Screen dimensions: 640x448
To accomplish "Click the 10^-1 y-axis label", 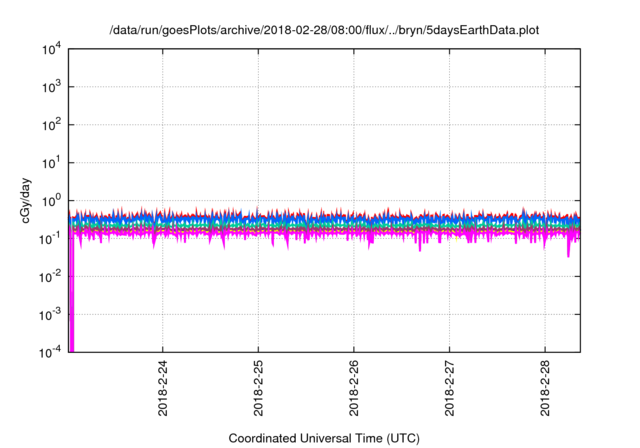I will coord(50,239).
